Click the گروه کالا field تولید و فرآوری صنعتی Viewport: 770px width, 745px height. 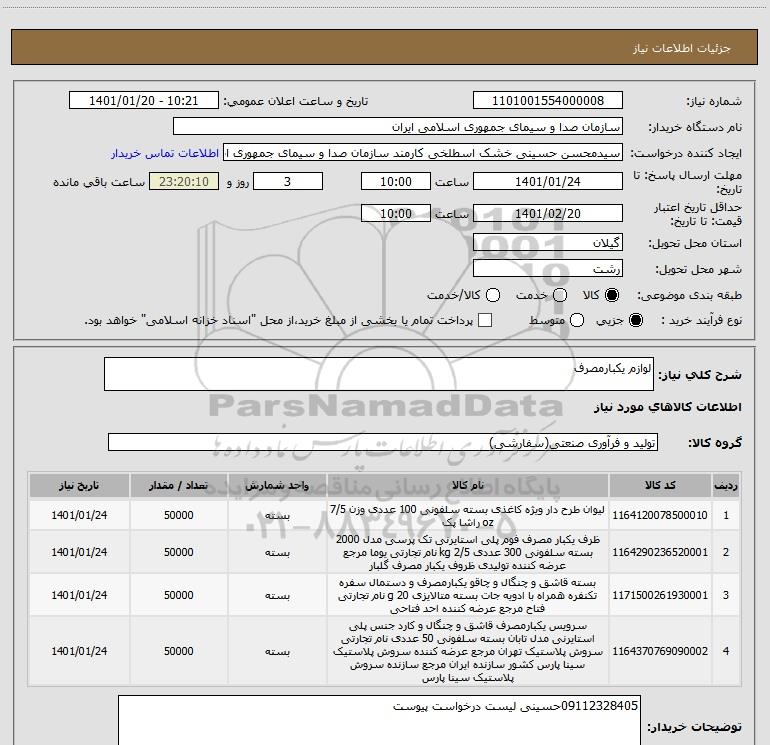tap(383, 442)
